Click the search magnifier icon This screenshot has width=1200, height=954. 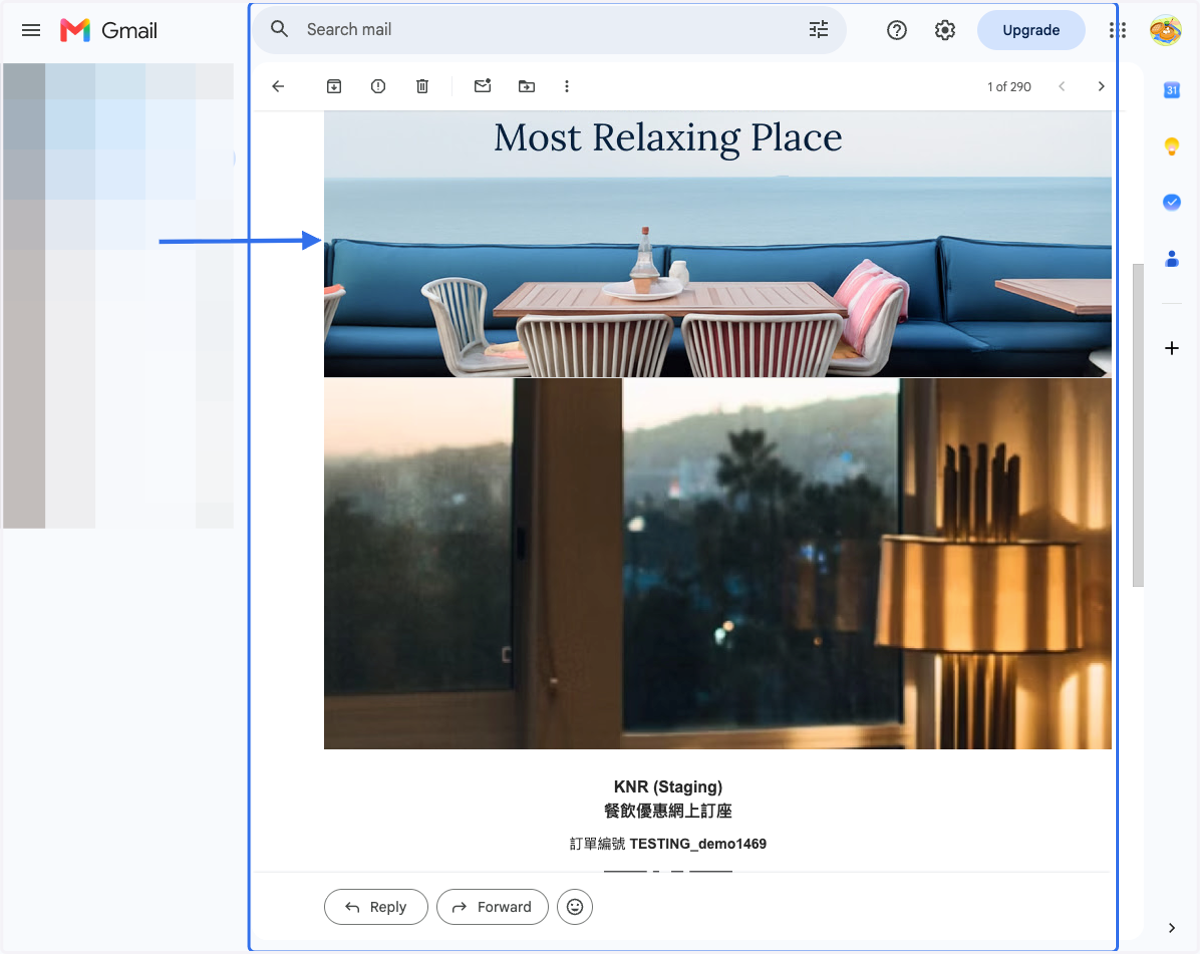tap(280, 29)
